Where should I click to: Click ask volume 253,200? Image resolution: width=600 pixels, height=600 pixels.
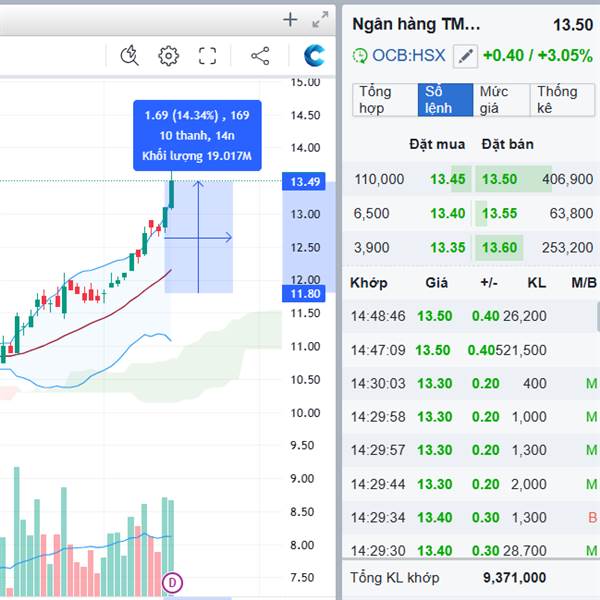[567, 248]
